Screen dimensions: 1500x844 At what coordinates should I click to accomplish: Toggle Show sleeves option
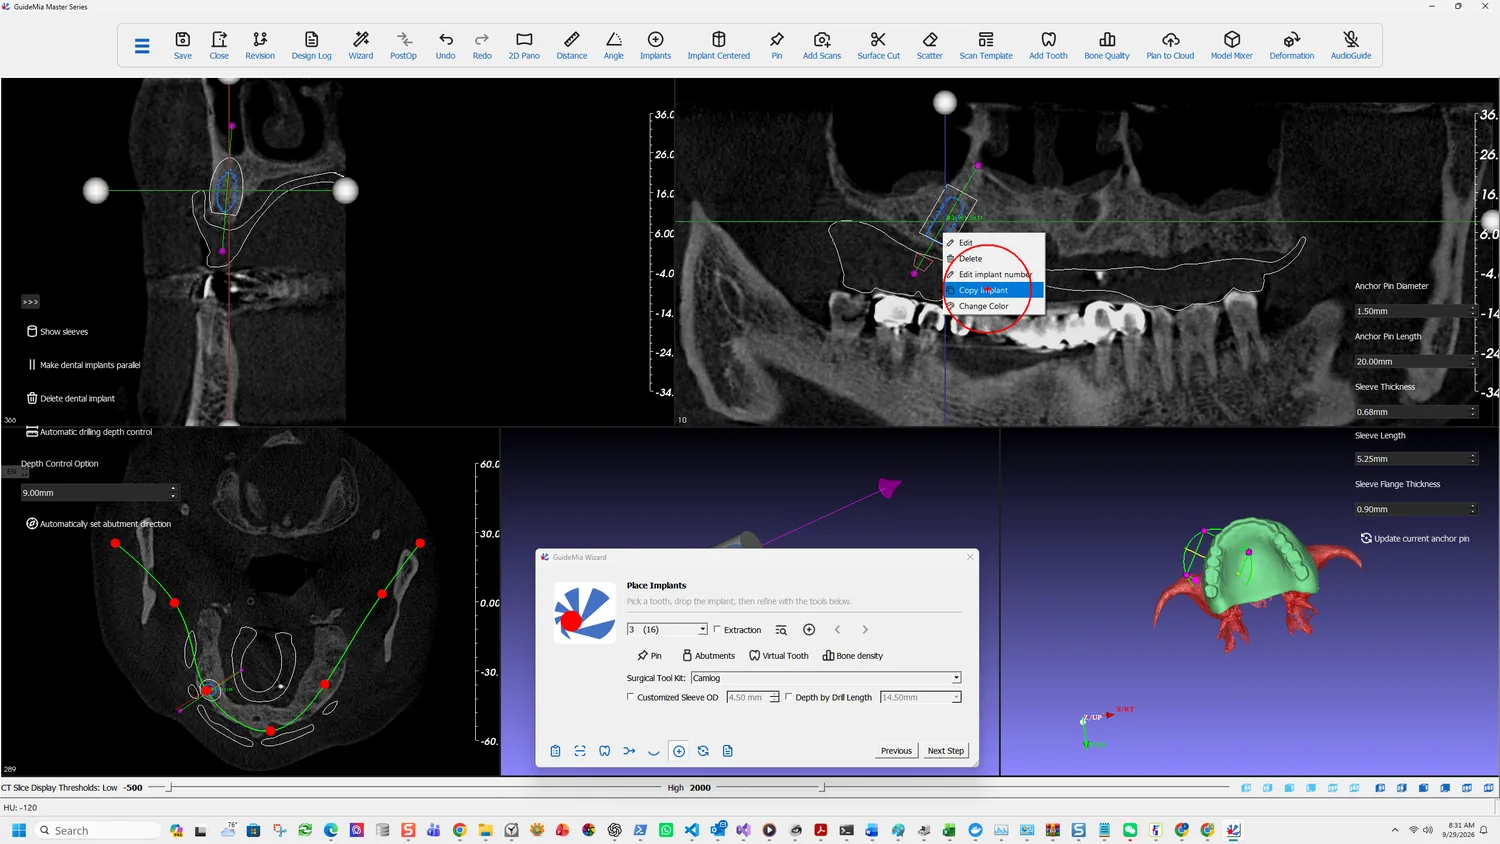tap(57, 331)
